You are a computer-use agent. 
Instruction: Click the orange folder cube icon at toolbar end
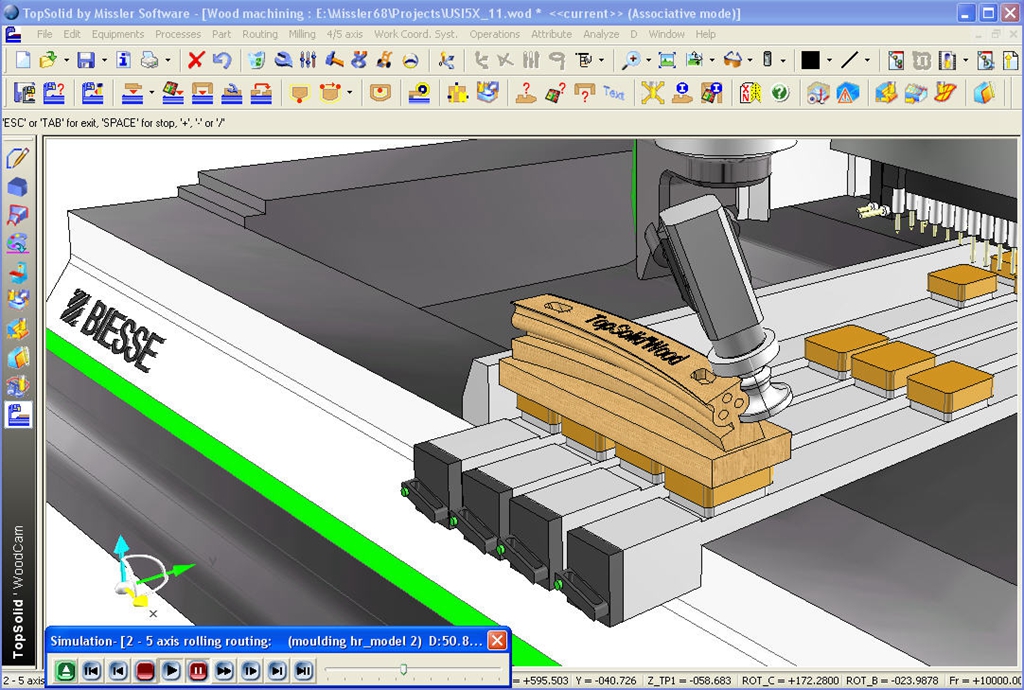point(984,93)
